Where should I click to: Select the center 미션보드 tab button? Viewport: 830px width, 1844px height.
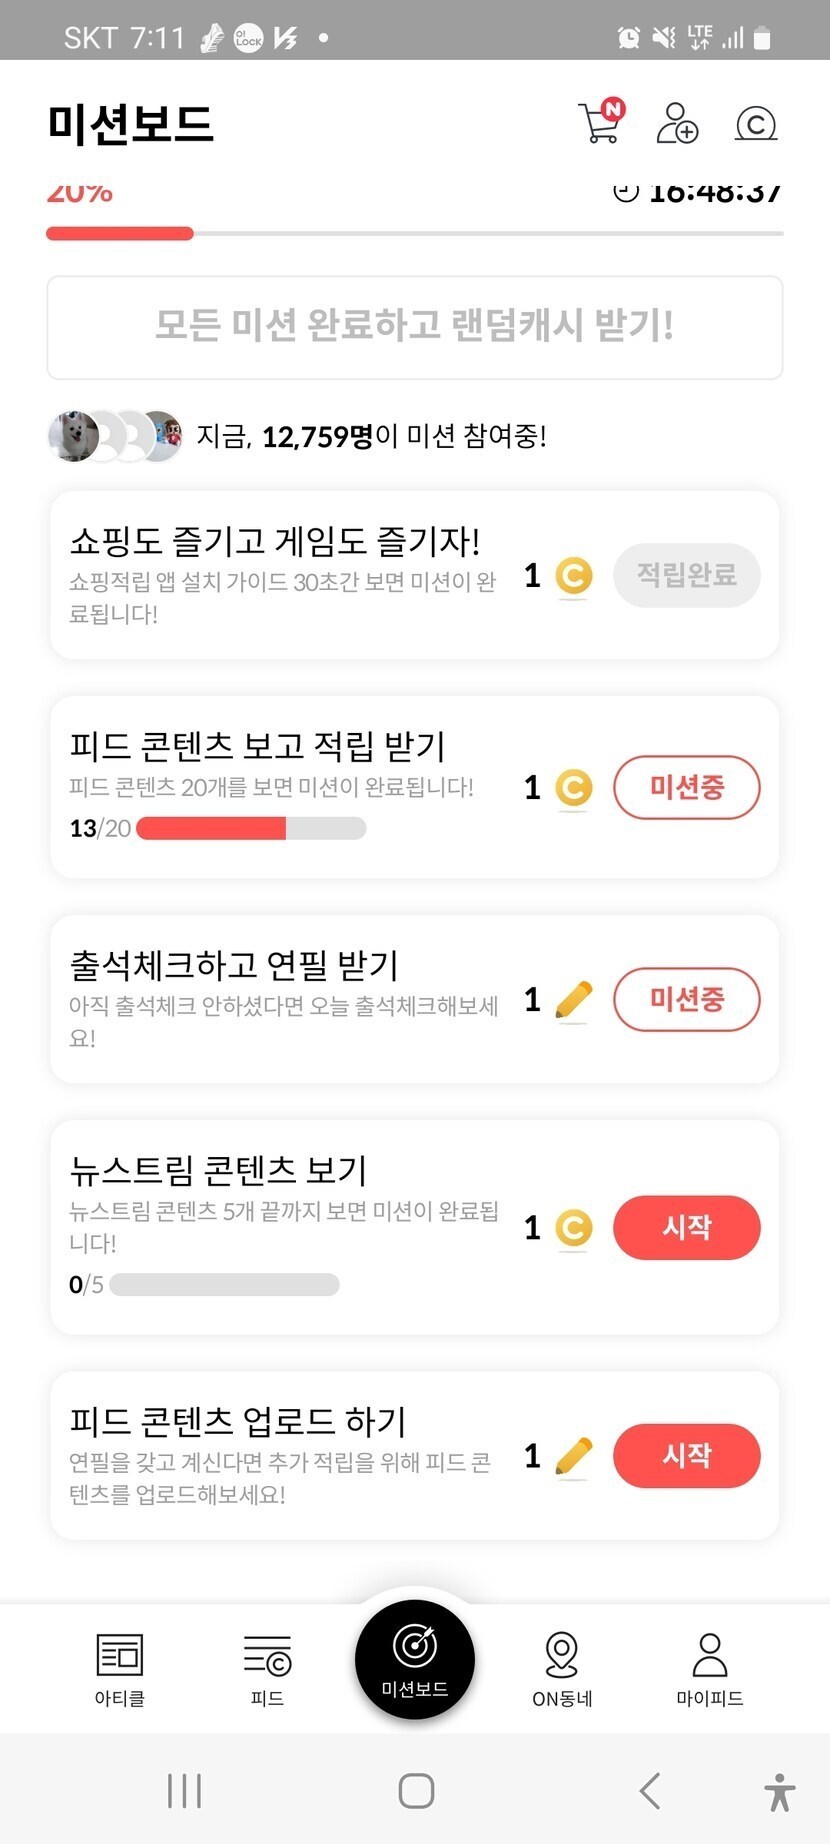tap(415, 1658)
